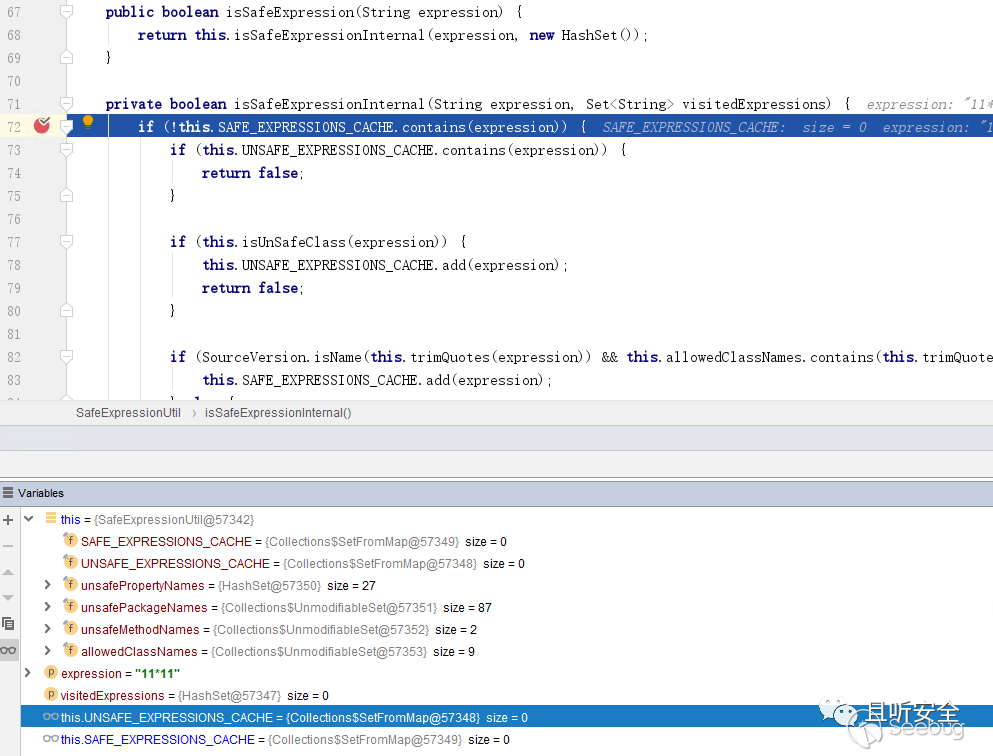Collapse the 'this' variable node
Viewport: 993px width, 756px height.
coord(29,519)
